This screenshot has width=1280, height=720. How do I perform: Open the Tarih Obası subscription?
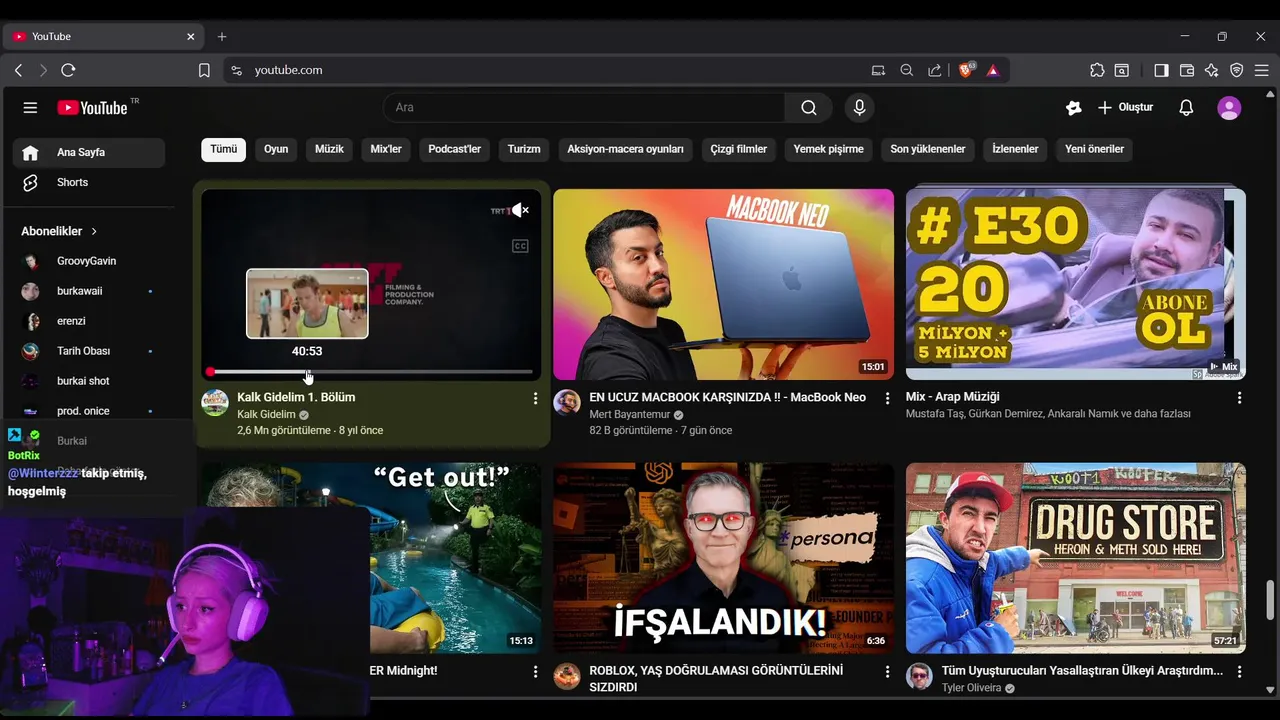point(89,351)
